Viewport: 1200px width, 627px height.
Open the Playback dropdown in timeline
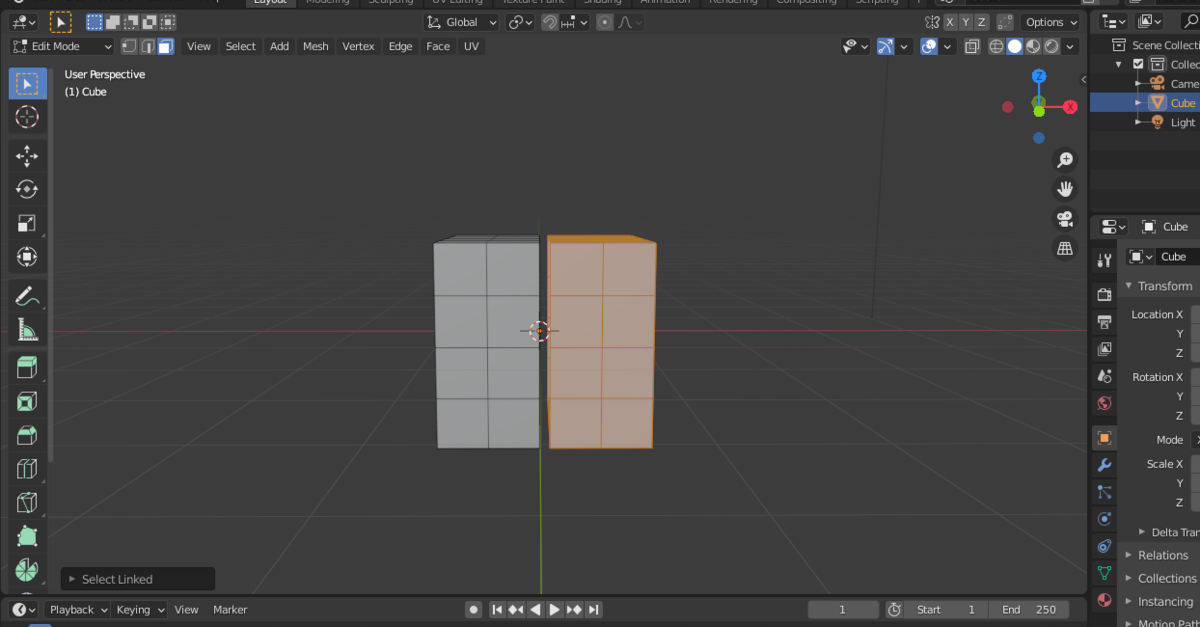pos(78,610)
